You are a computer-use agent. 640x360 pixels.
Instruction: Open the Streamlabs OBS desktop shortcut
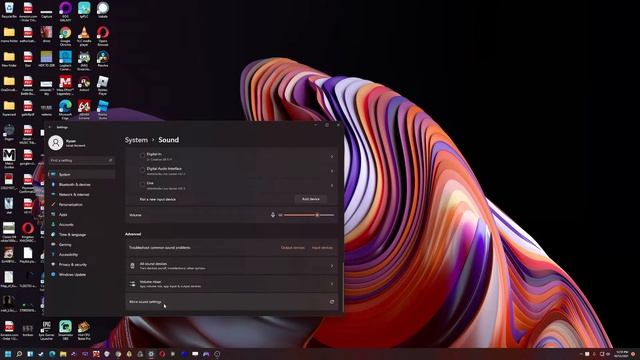pyautogui.click(x=65, y=330)
